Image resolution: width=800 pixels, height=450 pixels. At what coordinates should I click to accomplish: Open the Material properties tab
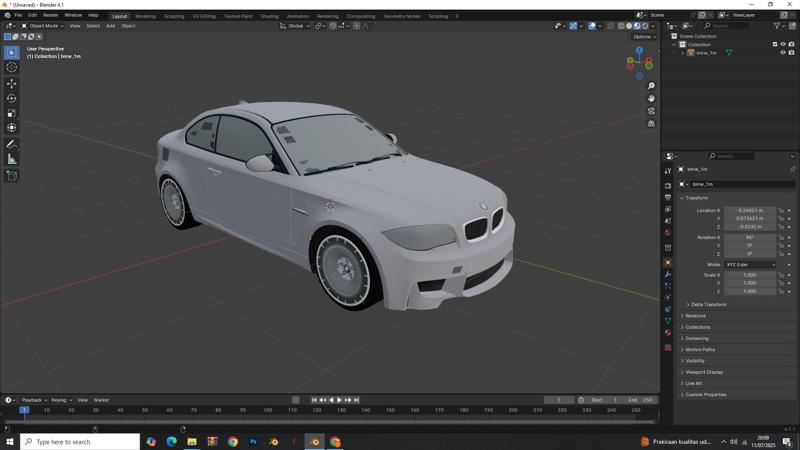[668, 332]
